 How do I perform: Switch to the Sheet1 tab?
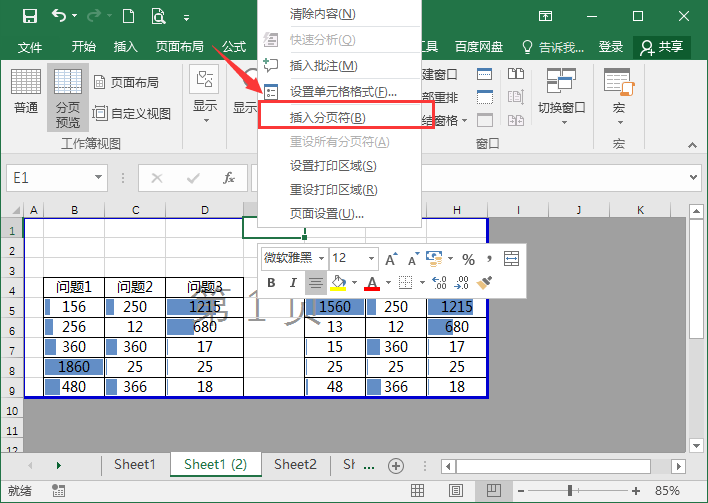tap(135, 464)
